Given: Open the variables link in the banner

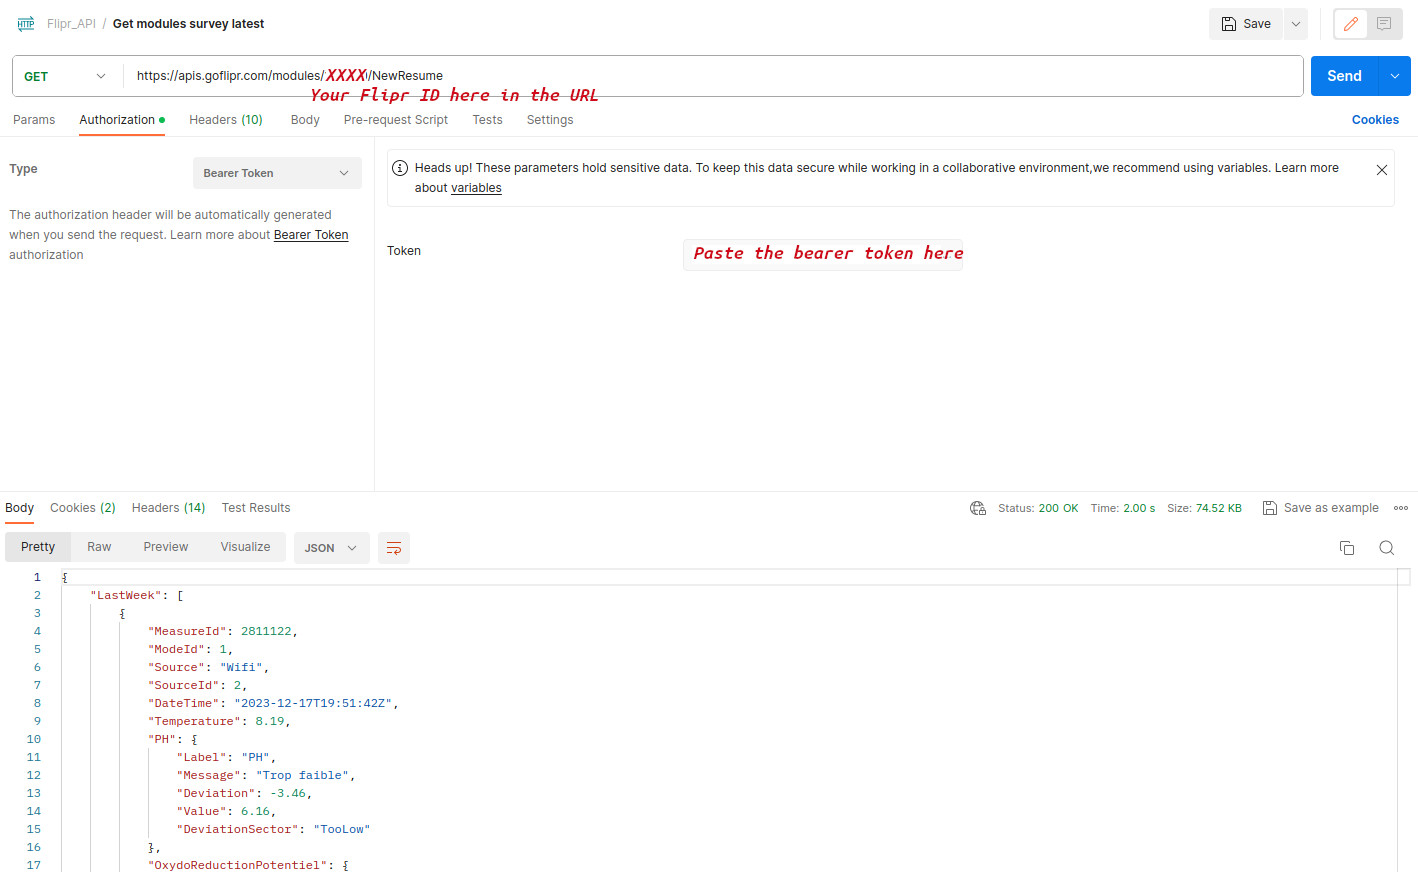Looking at the screenshot, I should click(476, 188).
